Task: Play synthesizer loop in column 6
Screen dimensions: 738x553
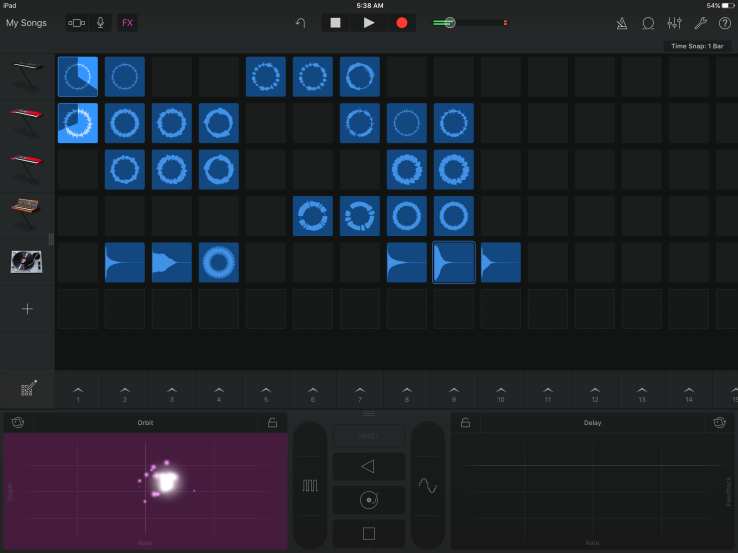Action: 313,216
